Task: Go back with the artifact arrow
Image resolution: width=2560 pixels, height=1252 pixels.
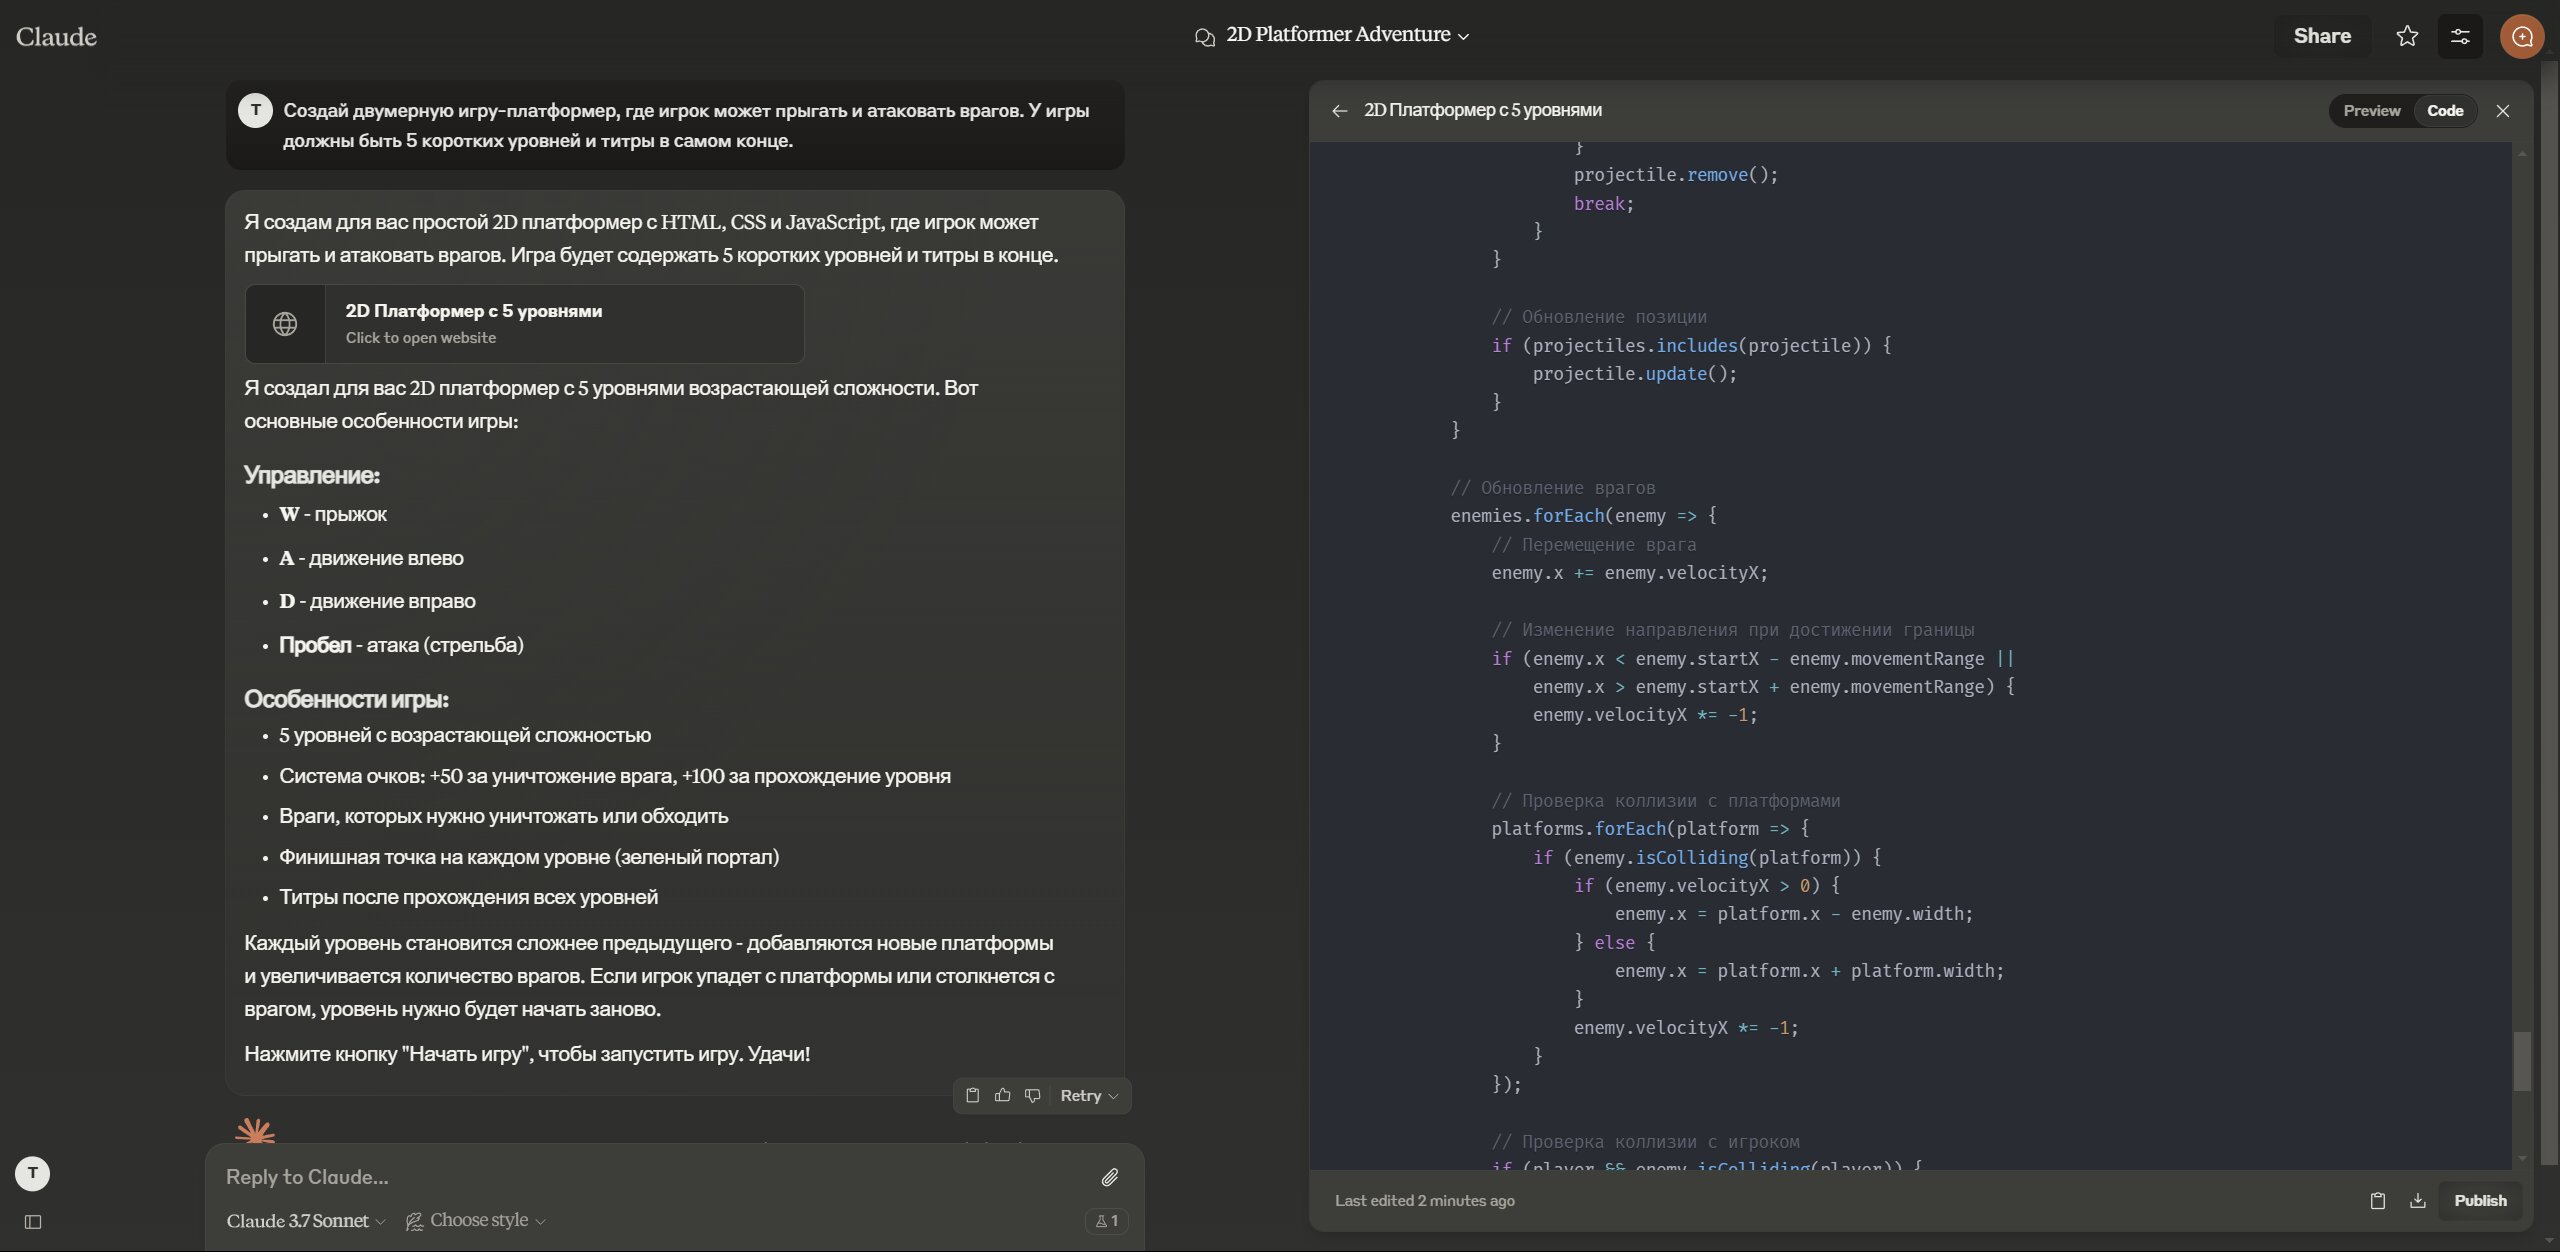Action: (x=1339, y=110)
